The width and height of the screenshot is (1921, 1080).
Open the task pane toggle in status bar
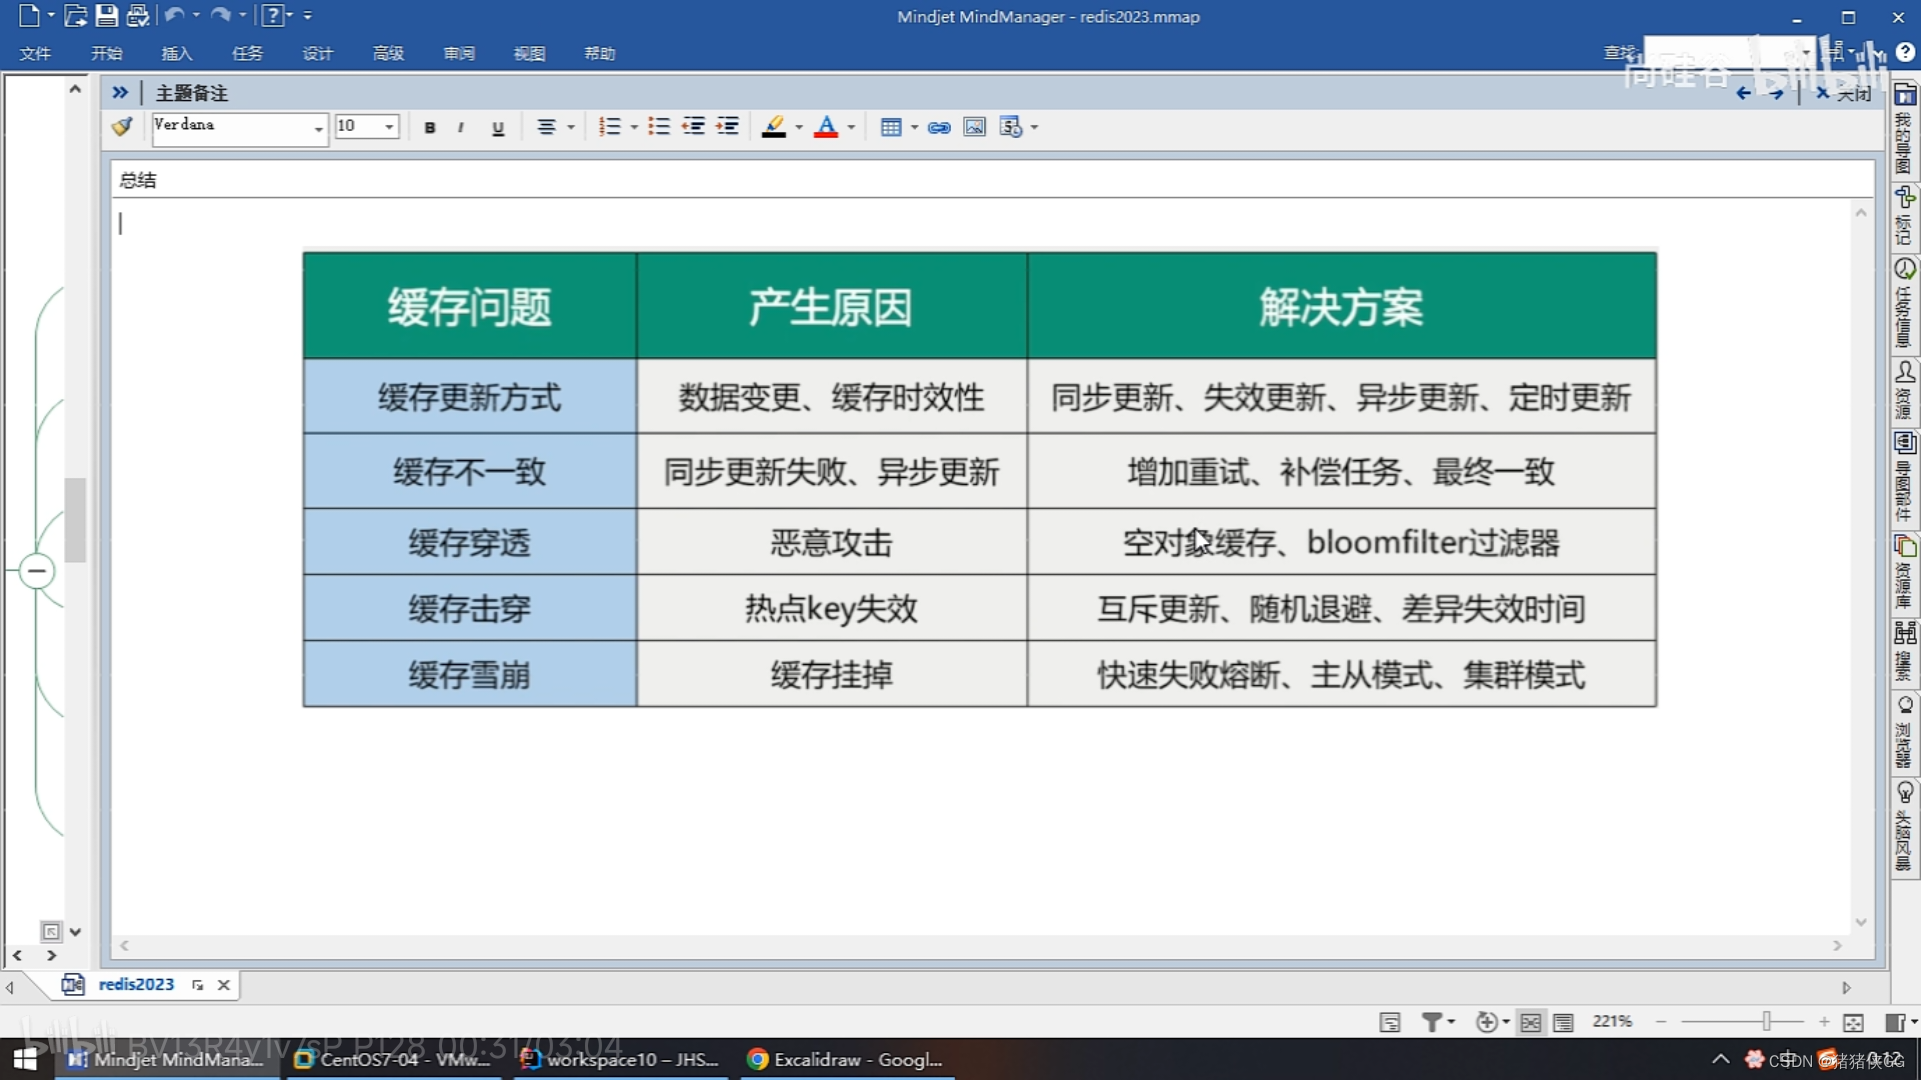pyautogui.click(x=1898, y=1021)
